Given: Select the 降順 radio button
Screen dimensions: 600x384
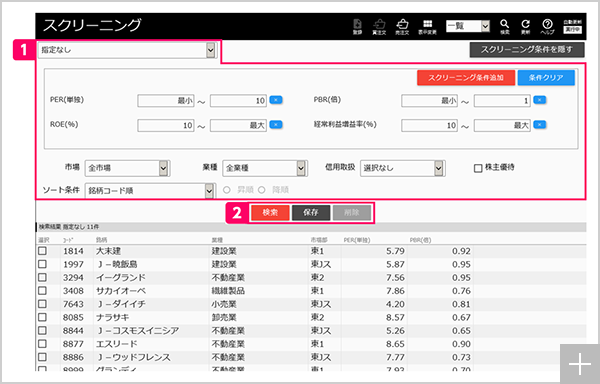Looking at the screenshot, I should click(x=262, y=190).
